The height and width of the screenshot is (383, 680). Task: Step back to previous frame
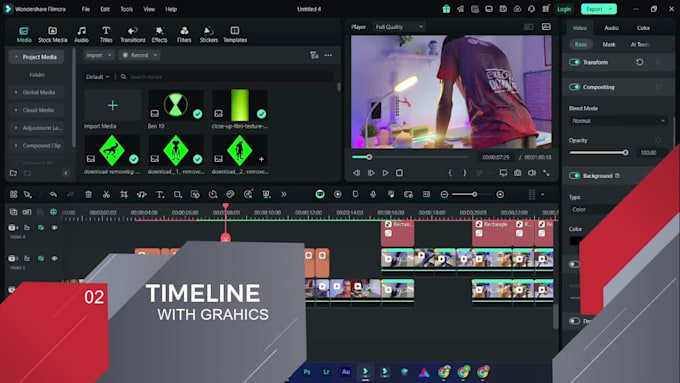click(x=356, y=173)
